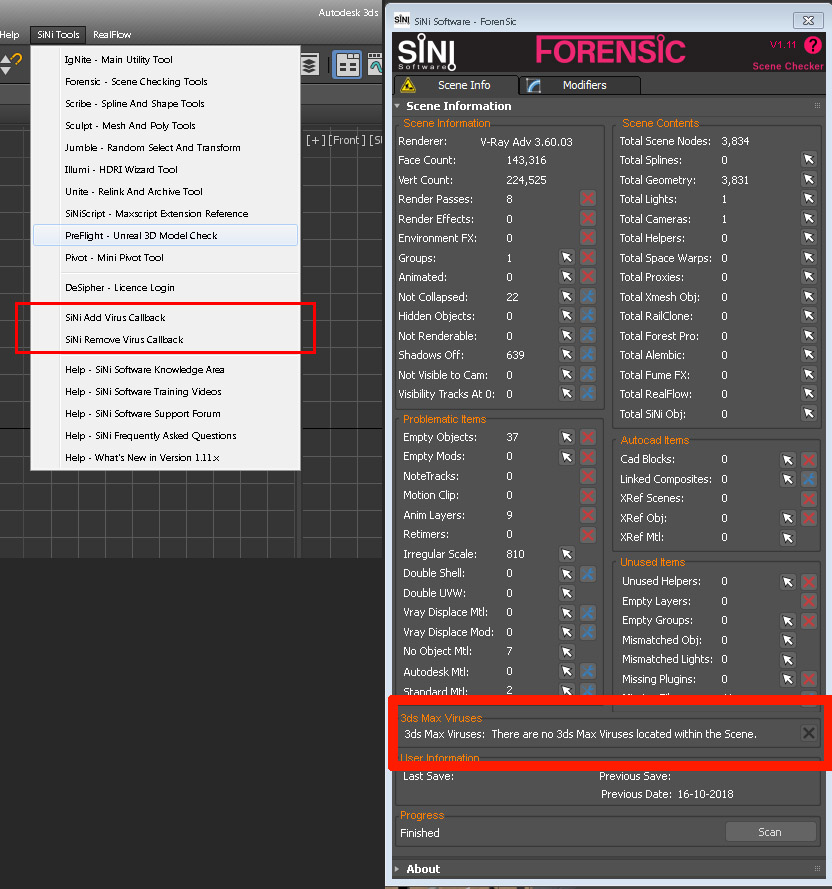Click the 3ds Max Viruses remove icon
This screenshot has width=832, height=889.
click(809, 734)
